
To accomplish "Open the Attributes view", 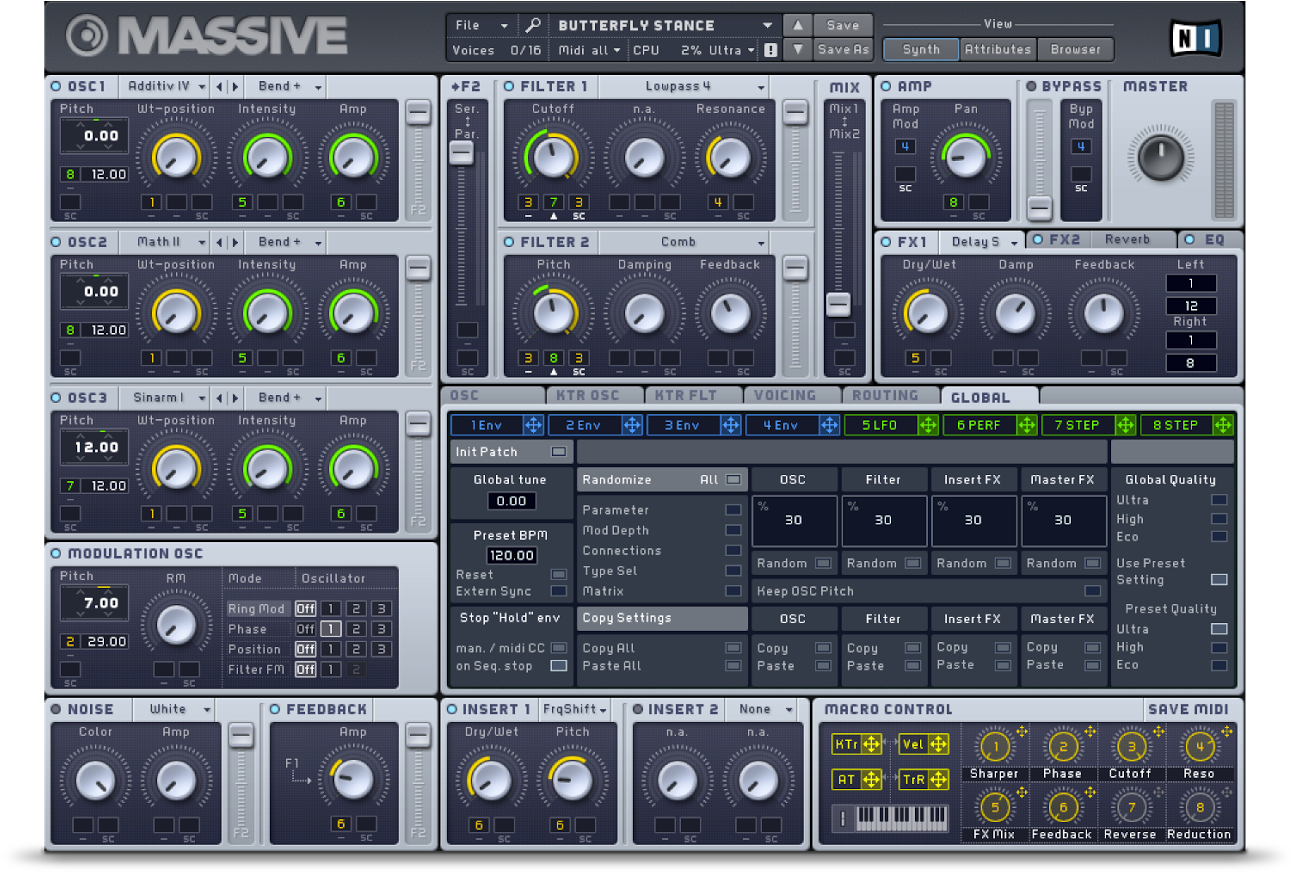I will [x=998, y=49].
